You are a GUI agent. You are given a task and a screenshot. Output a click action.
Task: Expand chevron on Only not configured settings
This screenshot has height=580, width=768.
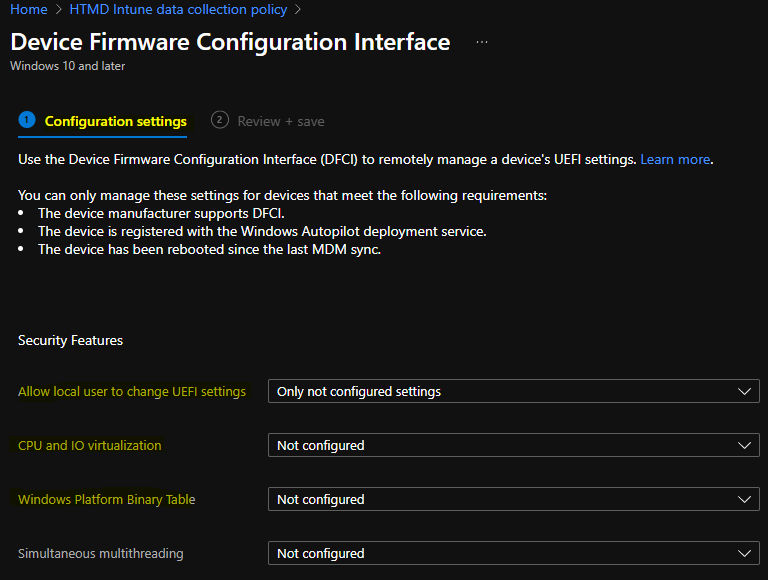pos(744,391)
